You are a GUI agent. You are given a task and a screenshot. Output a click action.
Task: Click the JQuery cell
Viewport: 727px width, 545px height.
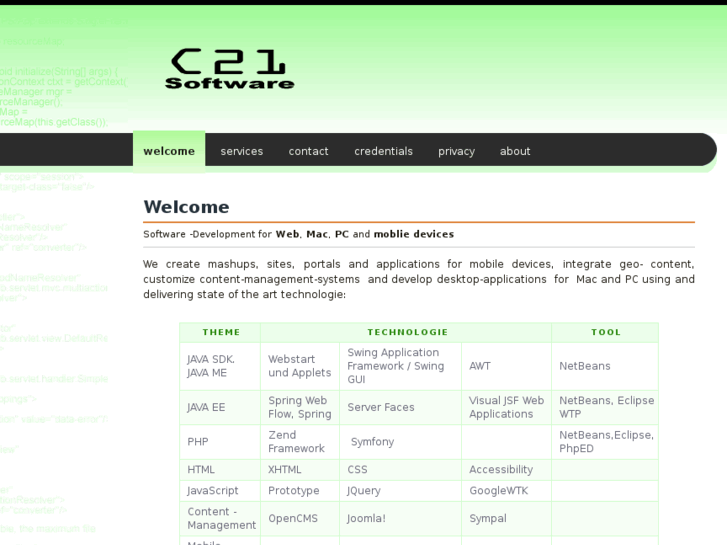(401, 491)
